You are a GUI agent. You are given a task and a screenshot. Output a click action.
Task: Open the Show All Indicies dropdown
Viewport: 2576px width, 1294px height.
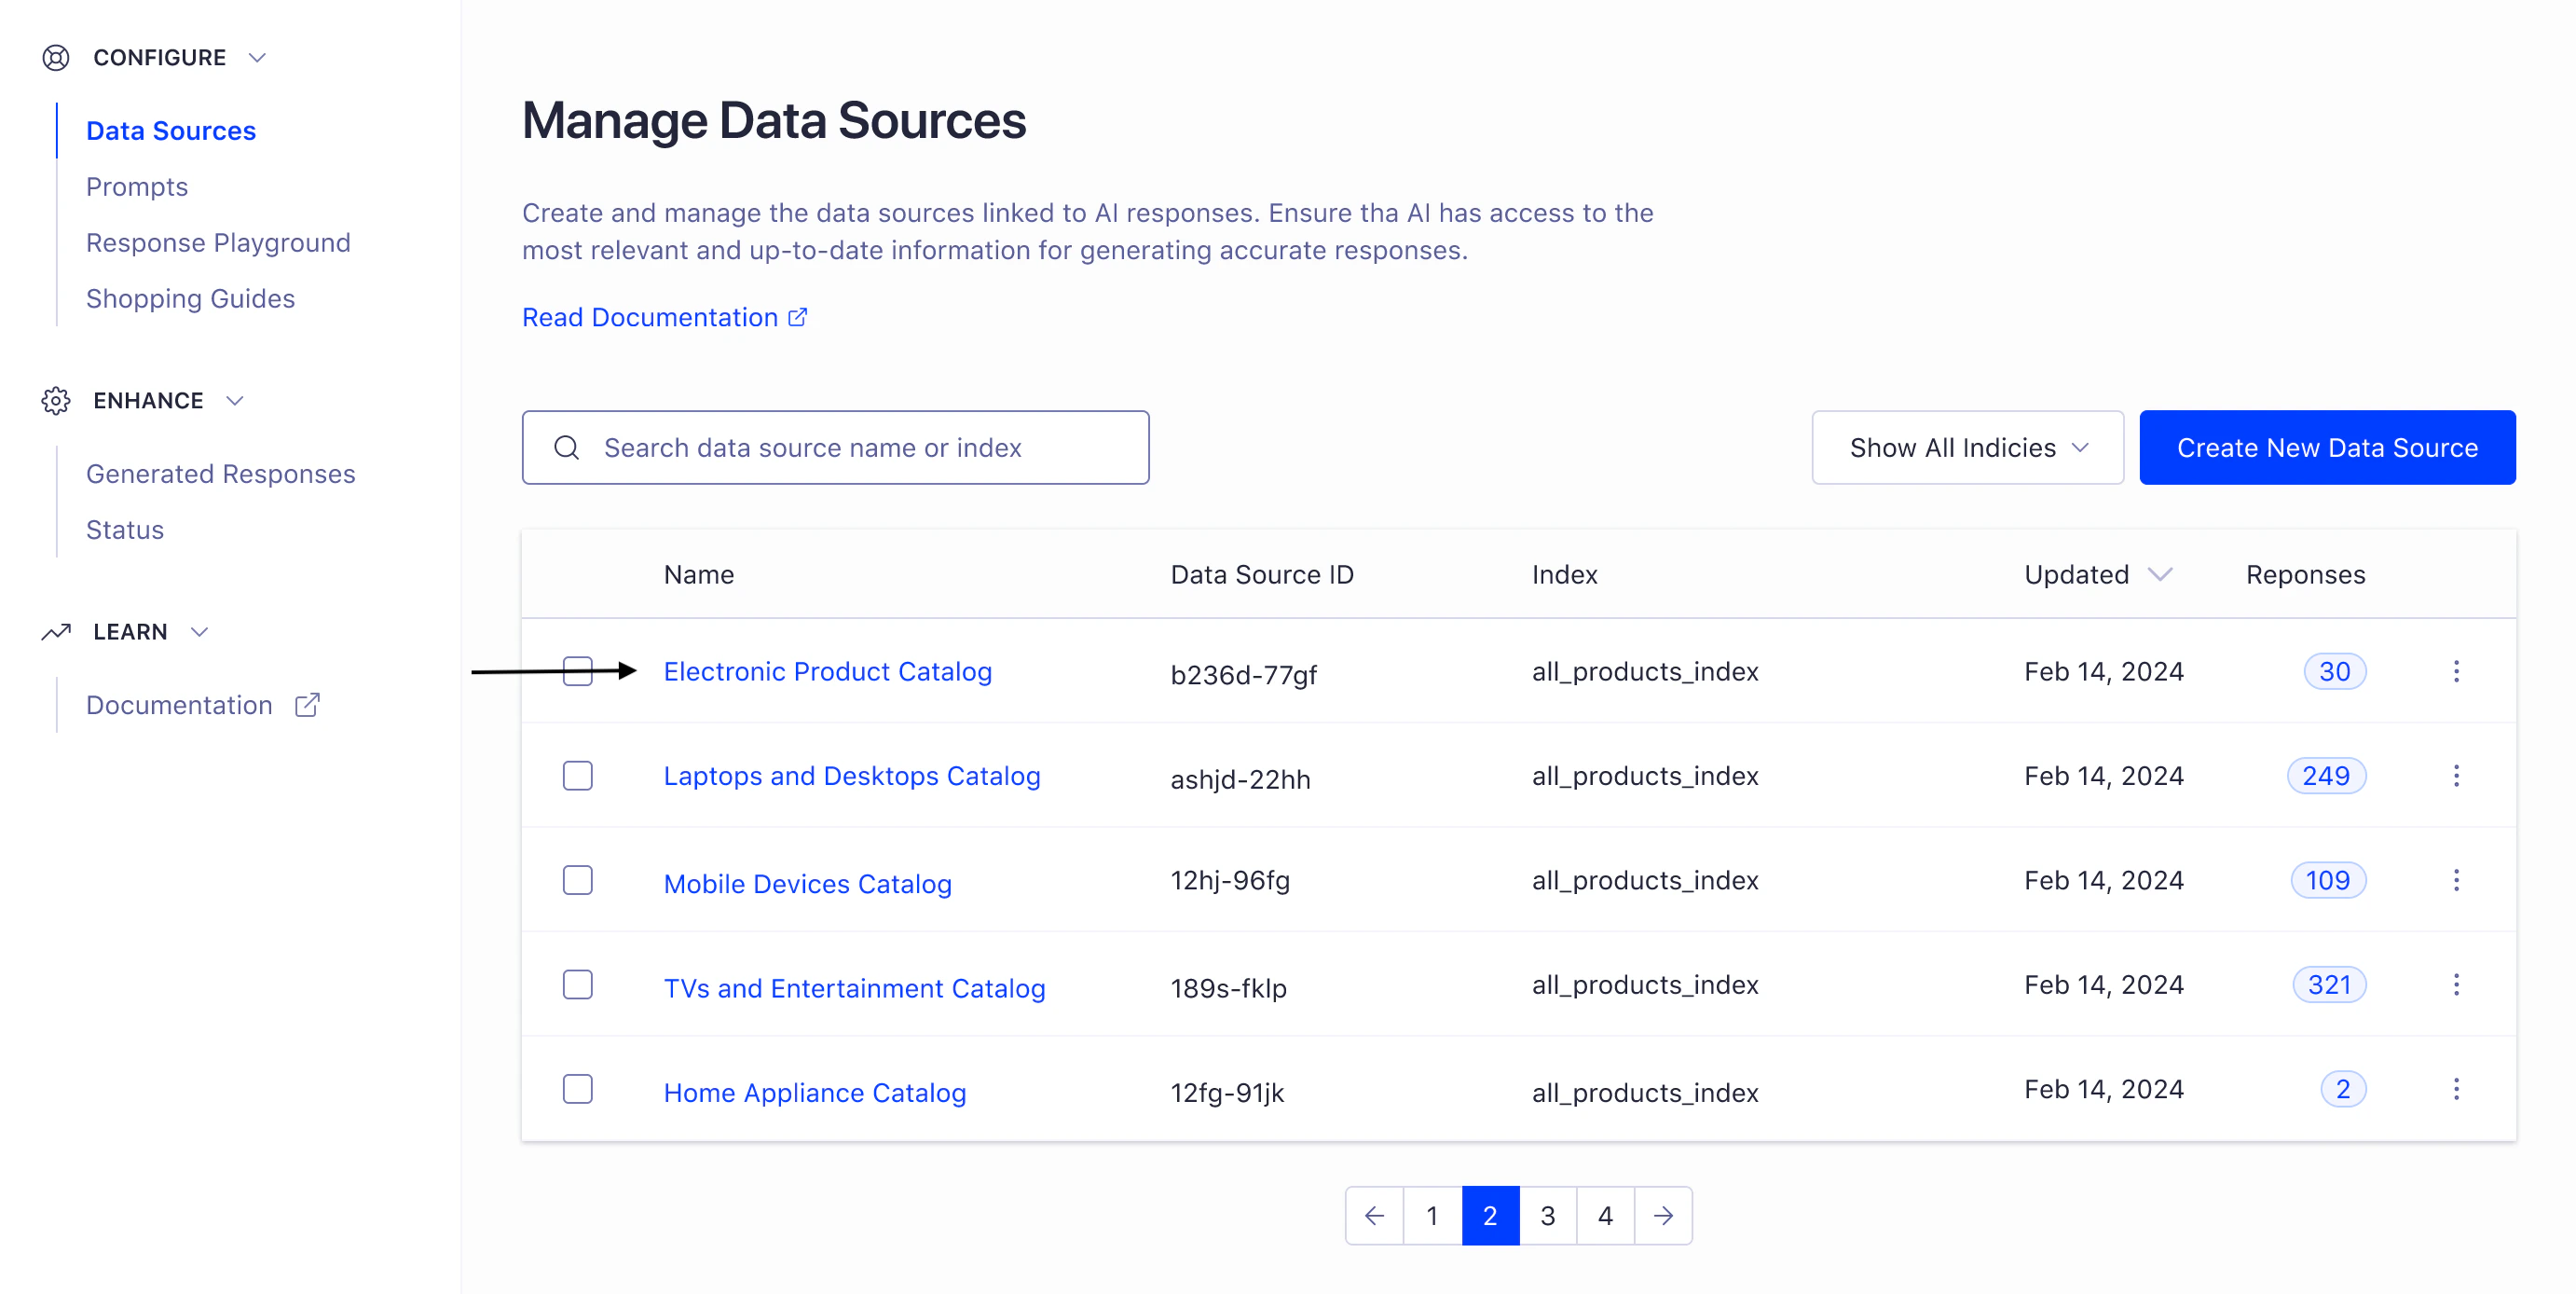pos(1967,447)
